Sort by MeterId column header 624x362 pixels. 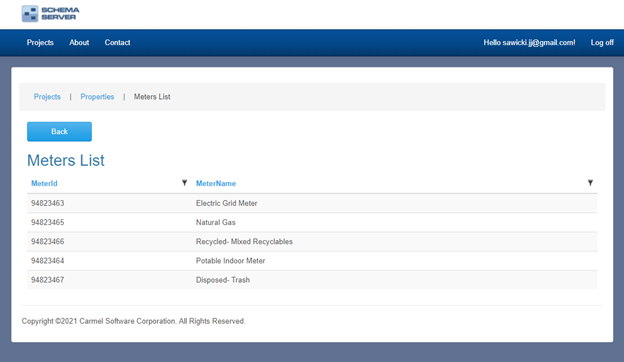point(44,183)
